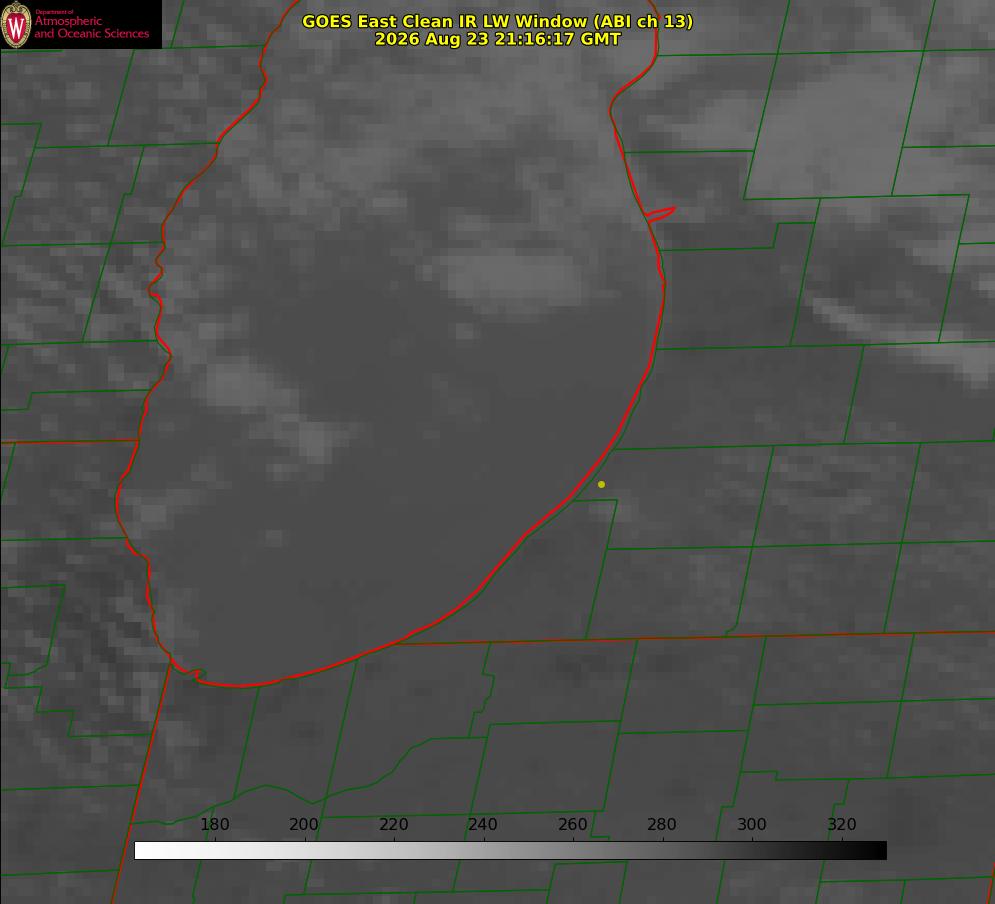Image resolution: width=995 pixels, height=904 pixels.
Task: Click the grayscale colorbar below the 260 tick
Action: point(573,851)
